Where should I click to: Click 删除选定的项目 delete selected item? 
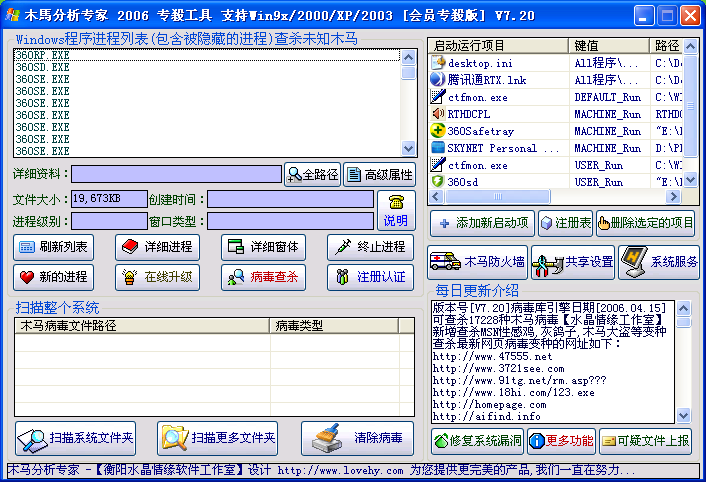pyautogui.click(x=646, y=223)
